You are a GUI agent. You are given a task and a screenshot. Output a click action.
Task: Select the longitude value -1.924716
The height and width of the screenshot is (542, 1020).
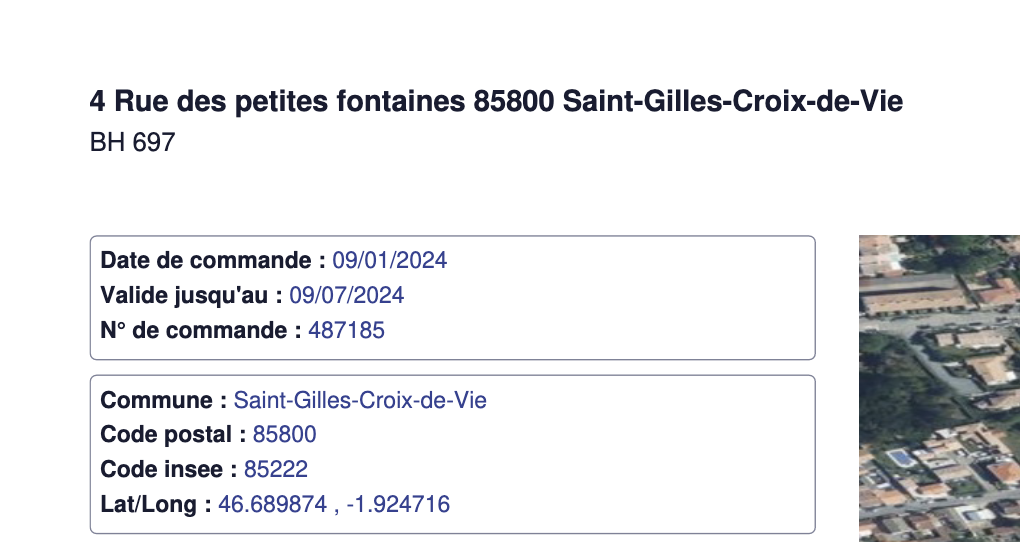[x=398, y=504]
